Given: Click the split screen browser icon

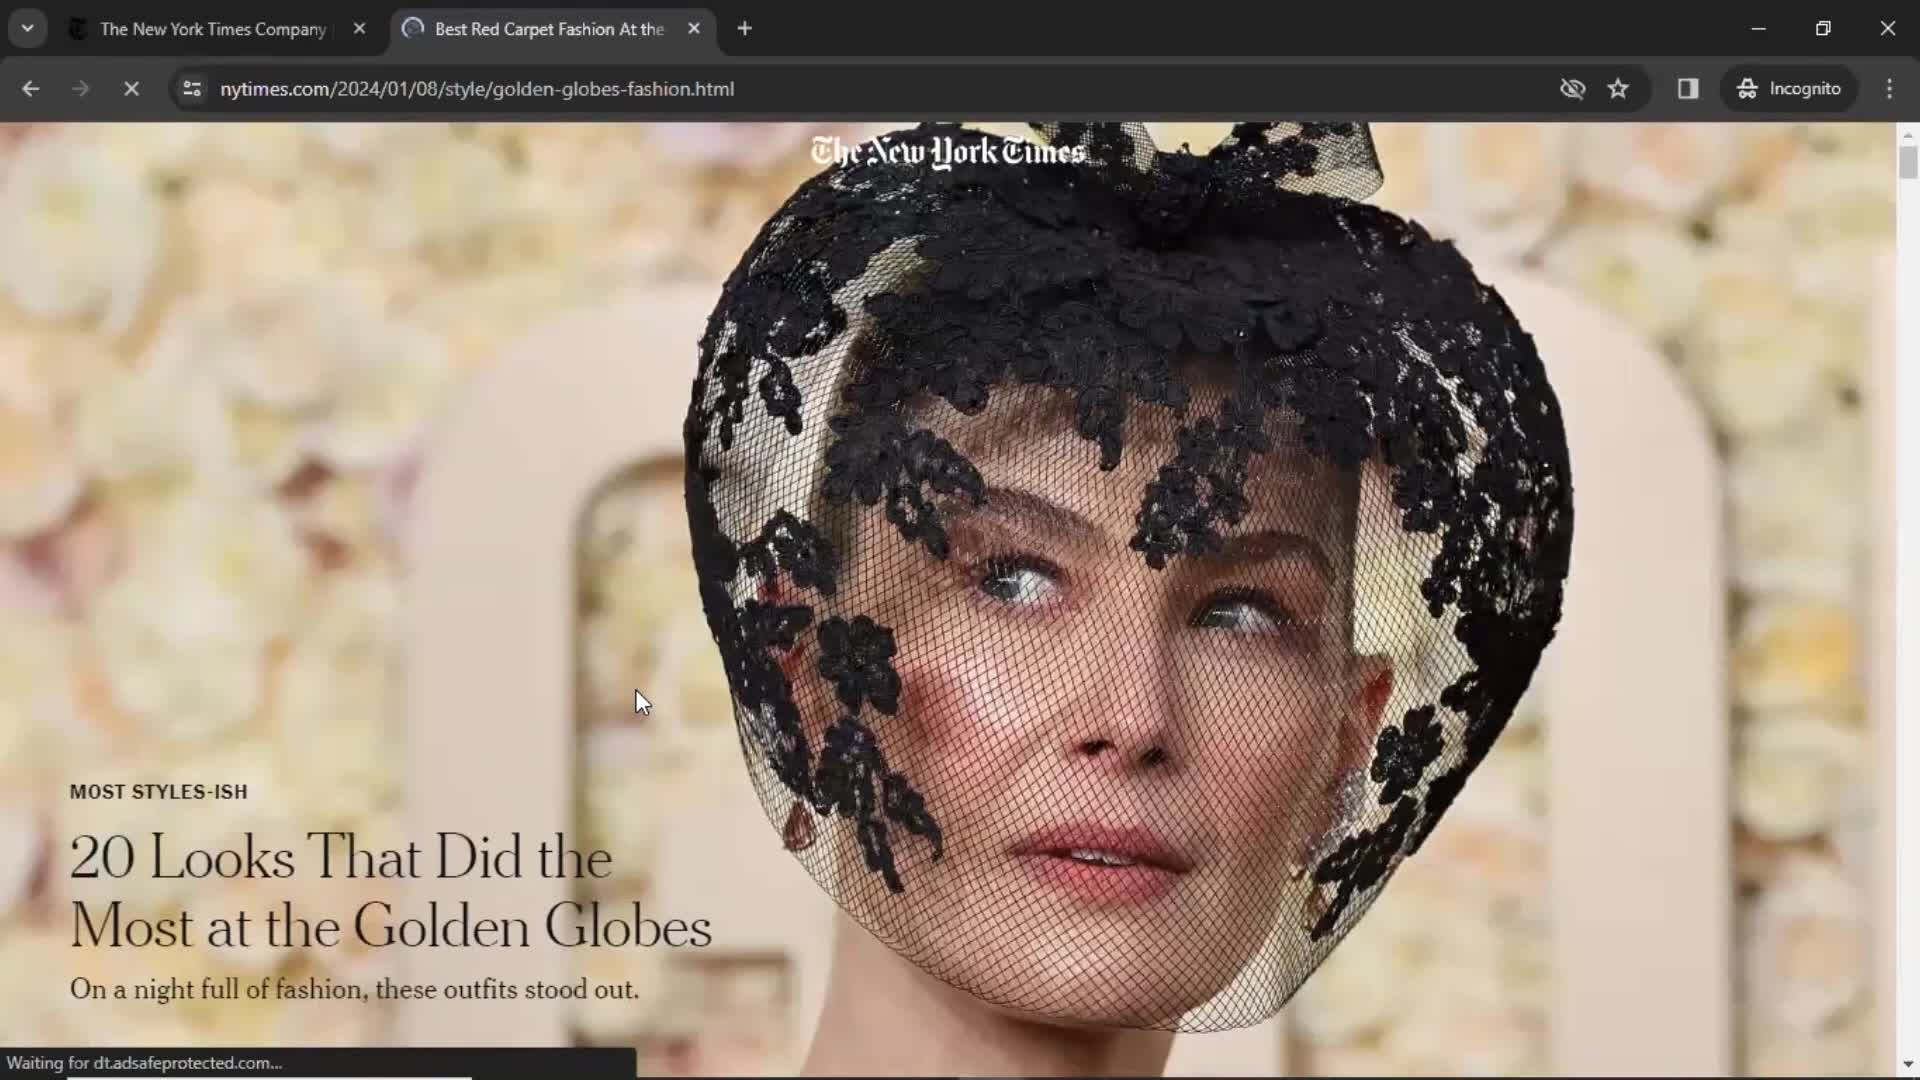Looking at the screenshot, I should [1688, 88].
